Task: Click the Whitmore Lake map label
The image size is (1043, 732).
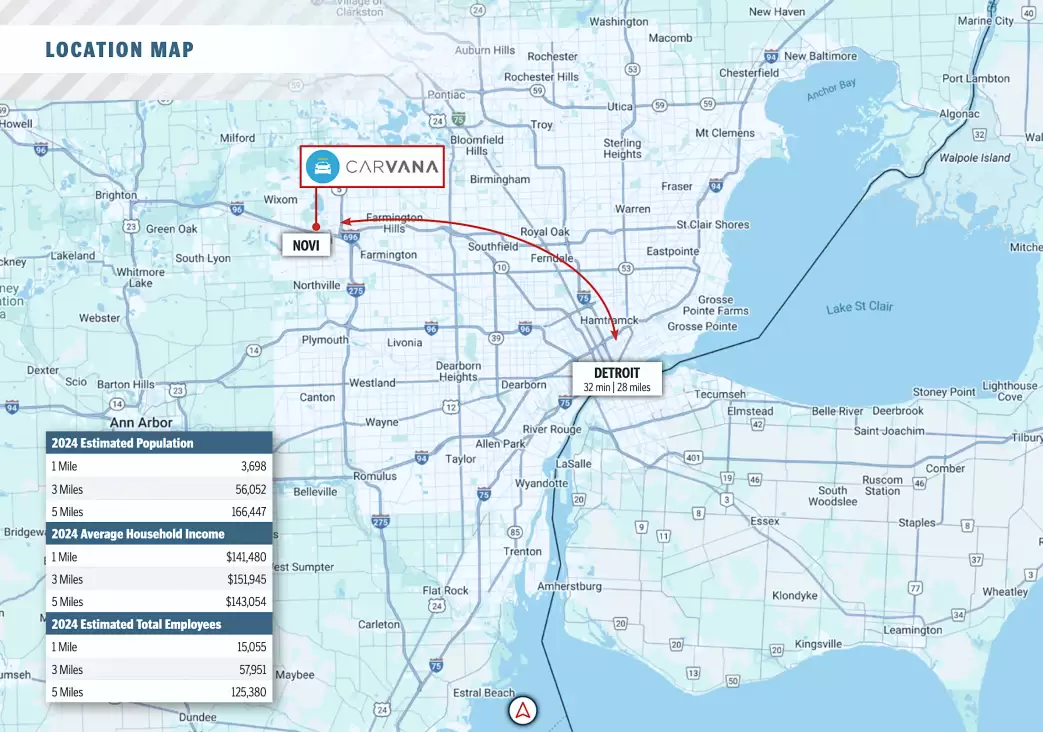Action: tap(140, 277)
